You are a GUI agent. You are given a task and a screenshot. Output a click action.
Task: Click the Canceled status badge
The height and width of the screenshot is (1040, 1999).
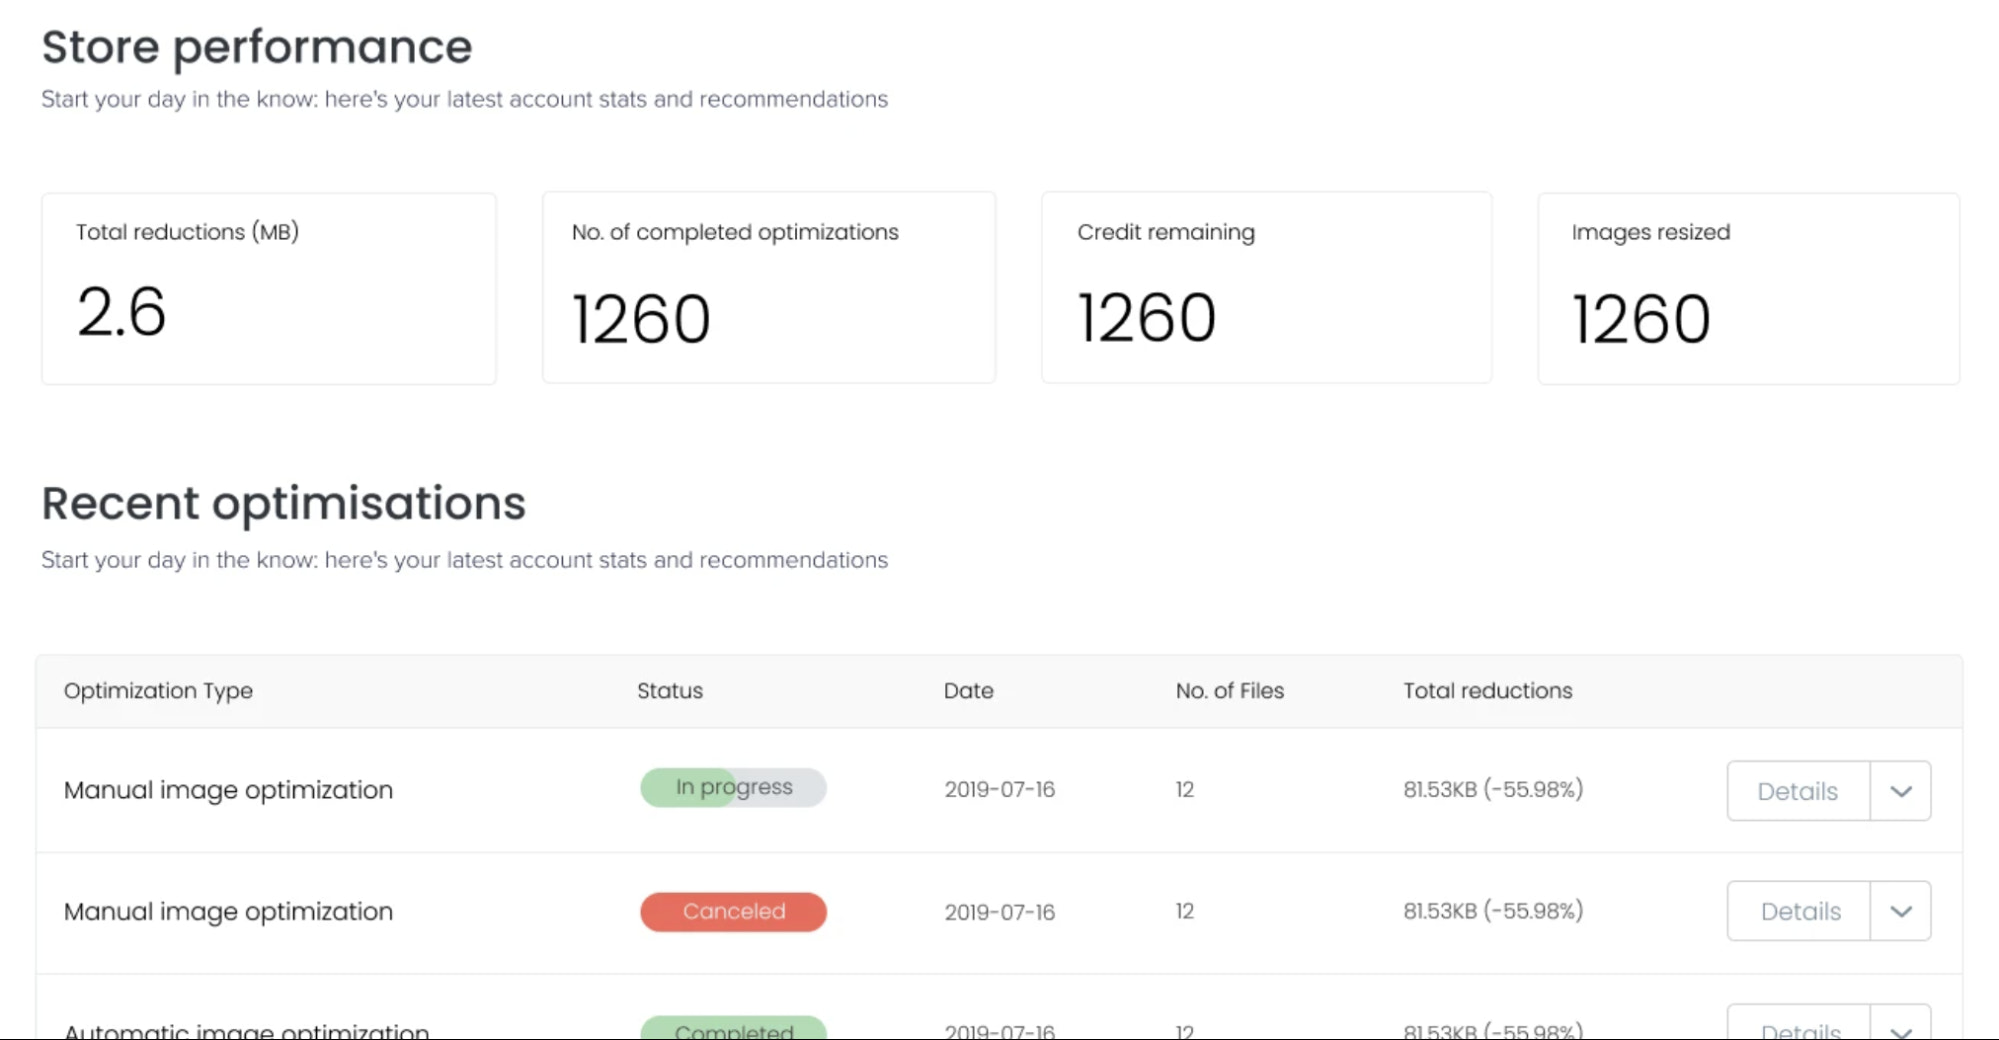tap(733, 912)
